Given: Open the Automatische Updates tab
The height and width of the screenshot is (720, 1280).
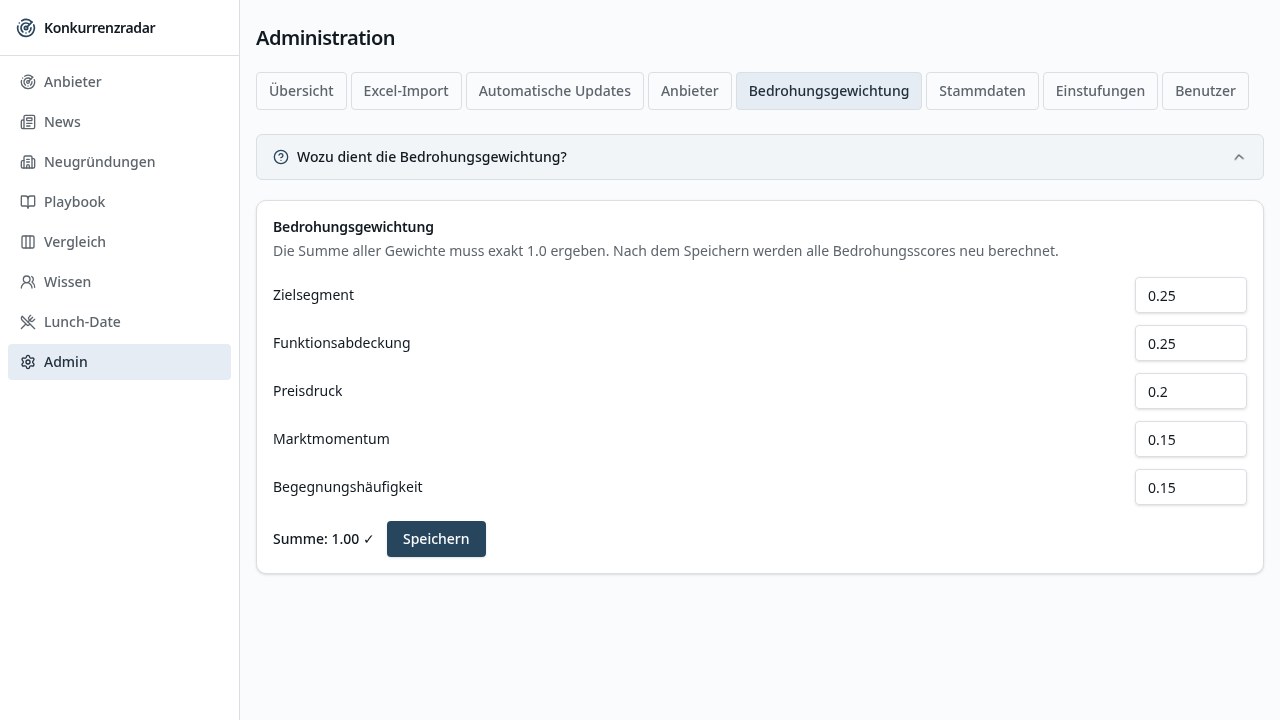Looking at the screenshot, I should point(555,91).
